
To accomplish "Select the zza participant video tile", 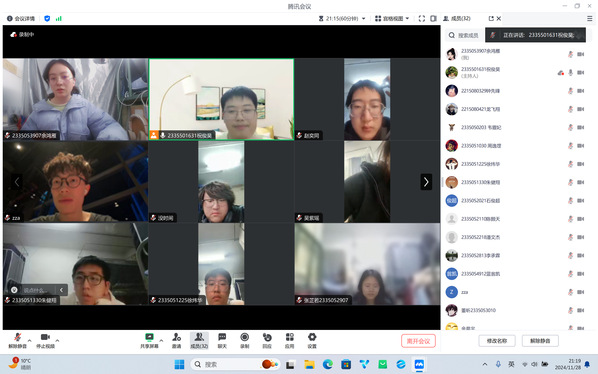I will (76, 181).
